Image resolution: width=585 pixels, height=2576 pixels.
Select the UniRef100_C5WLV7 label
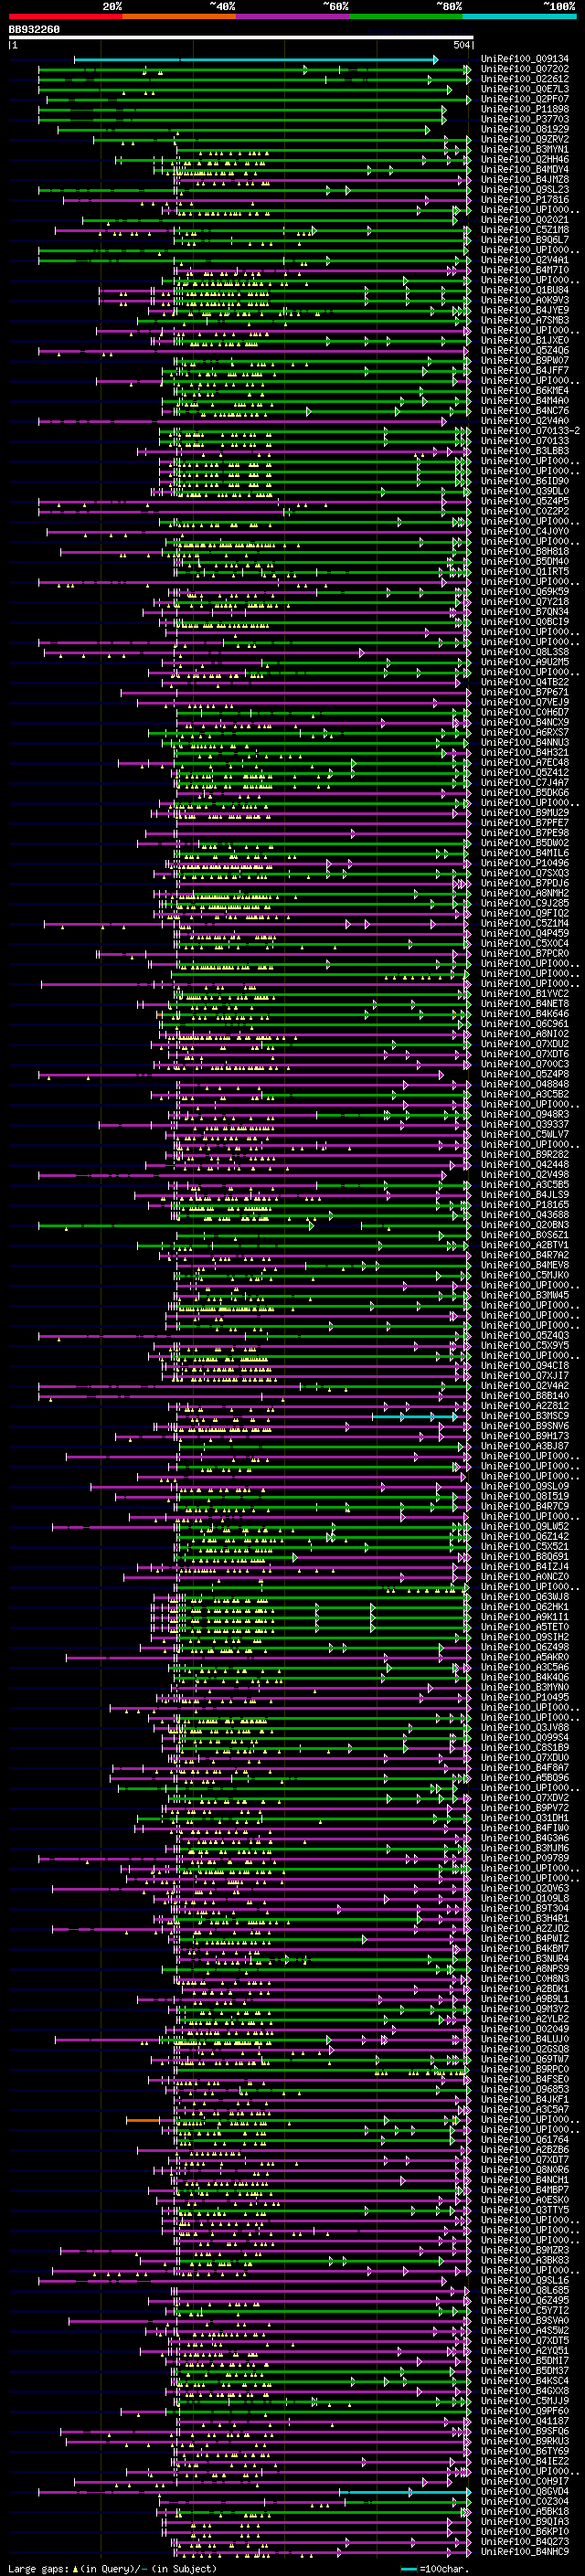525,1134
